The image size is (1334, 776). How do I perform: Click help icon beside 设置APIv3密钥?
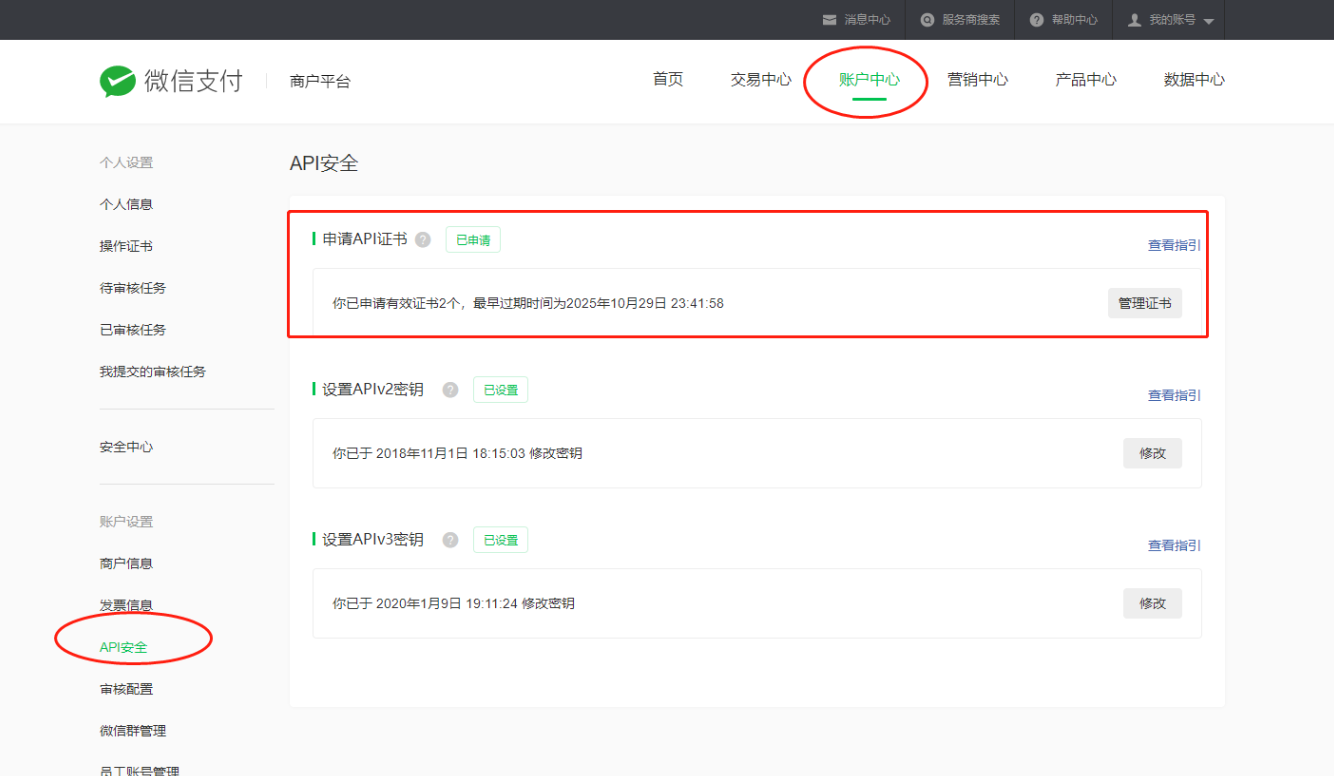450,540
